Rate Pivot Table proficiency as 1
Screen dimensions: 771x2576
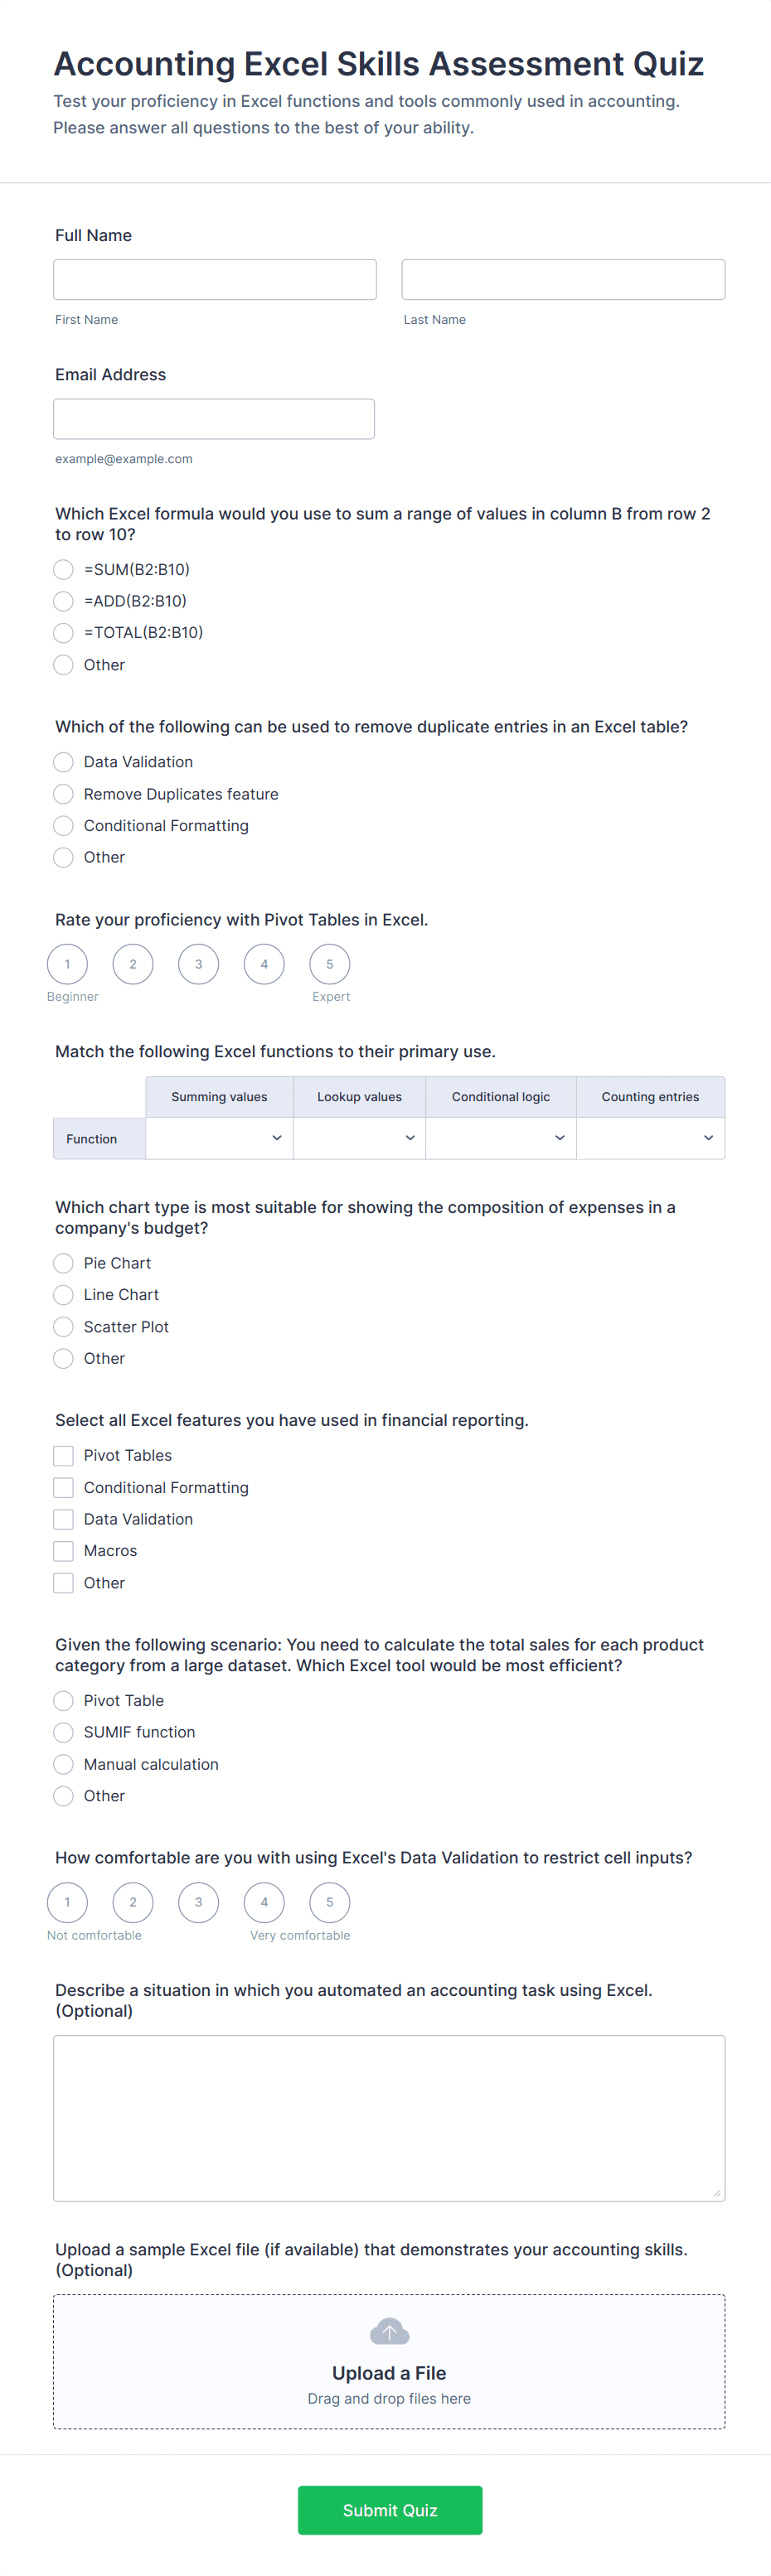pos(67,964)
